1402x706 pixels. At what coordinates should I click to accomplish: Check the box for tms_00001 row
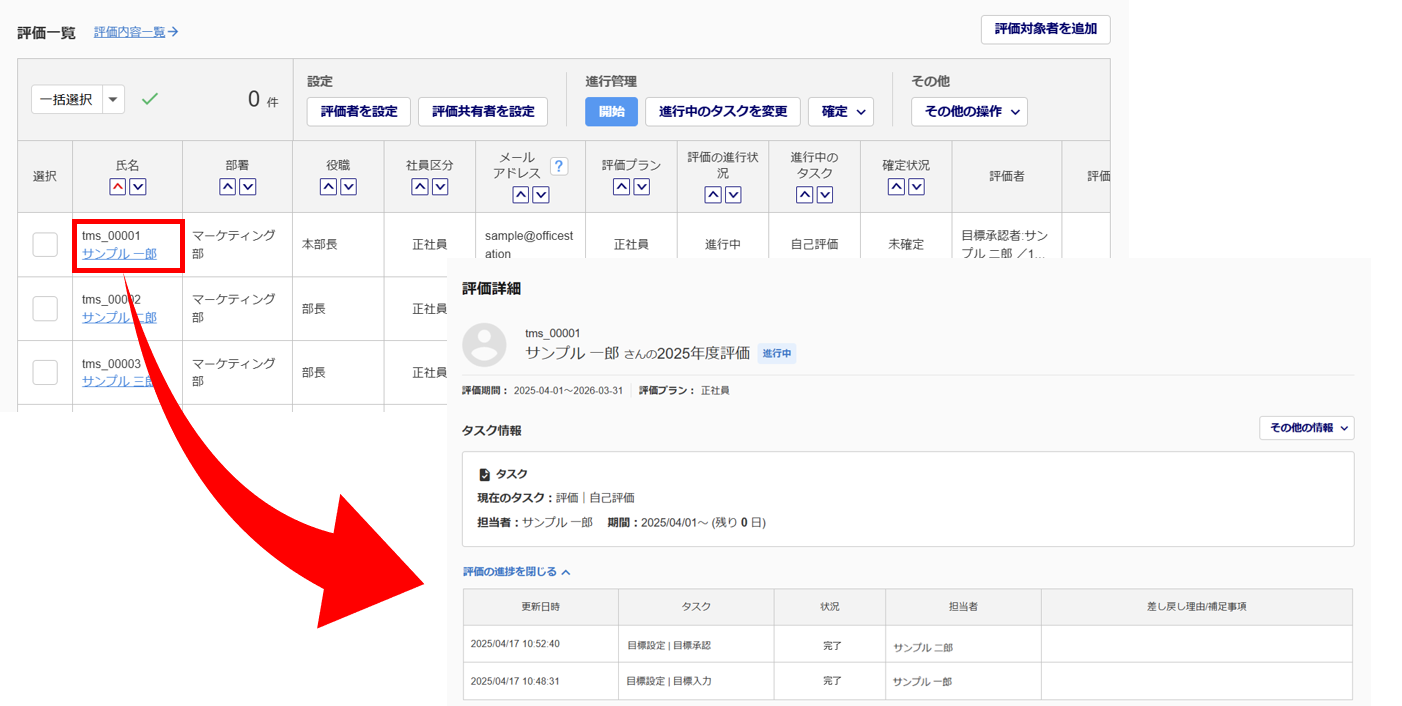click(x=45, y=244)
